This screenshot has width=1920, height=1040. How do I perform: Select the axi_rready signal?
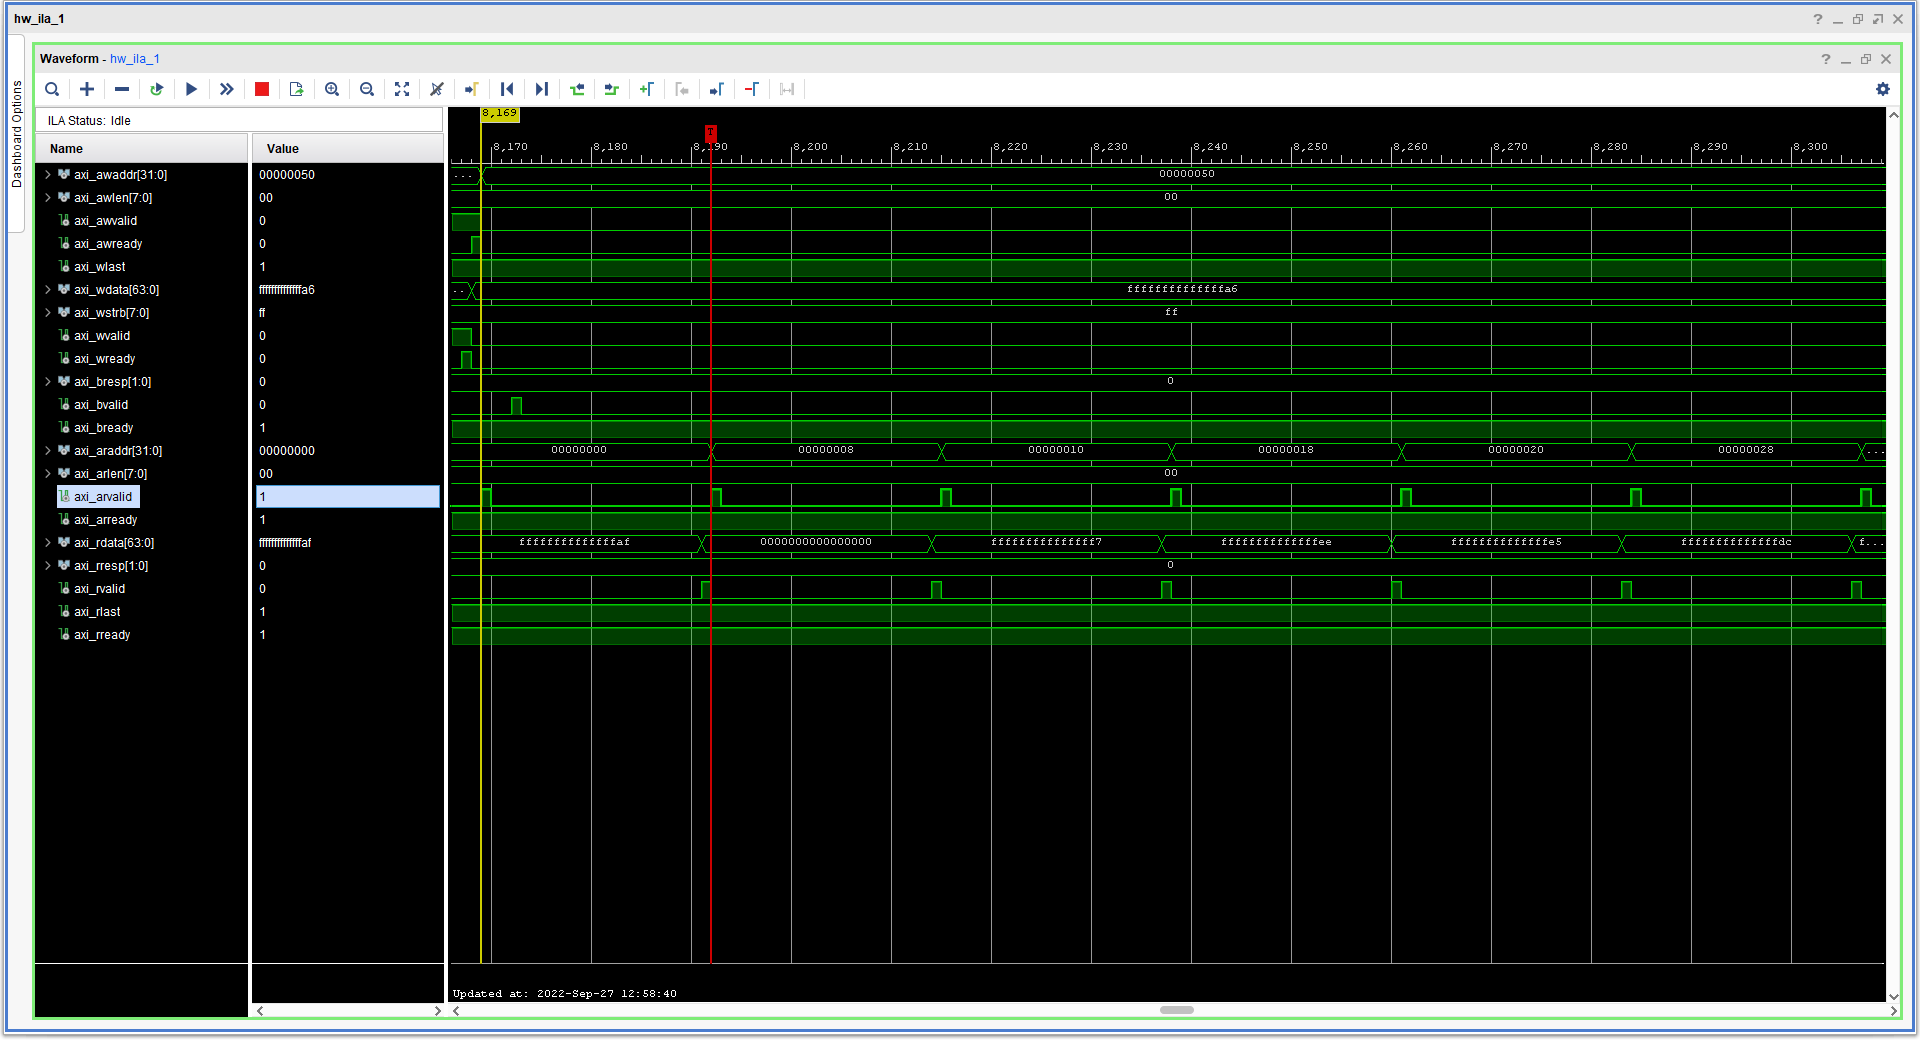click(x=102, y=635)
